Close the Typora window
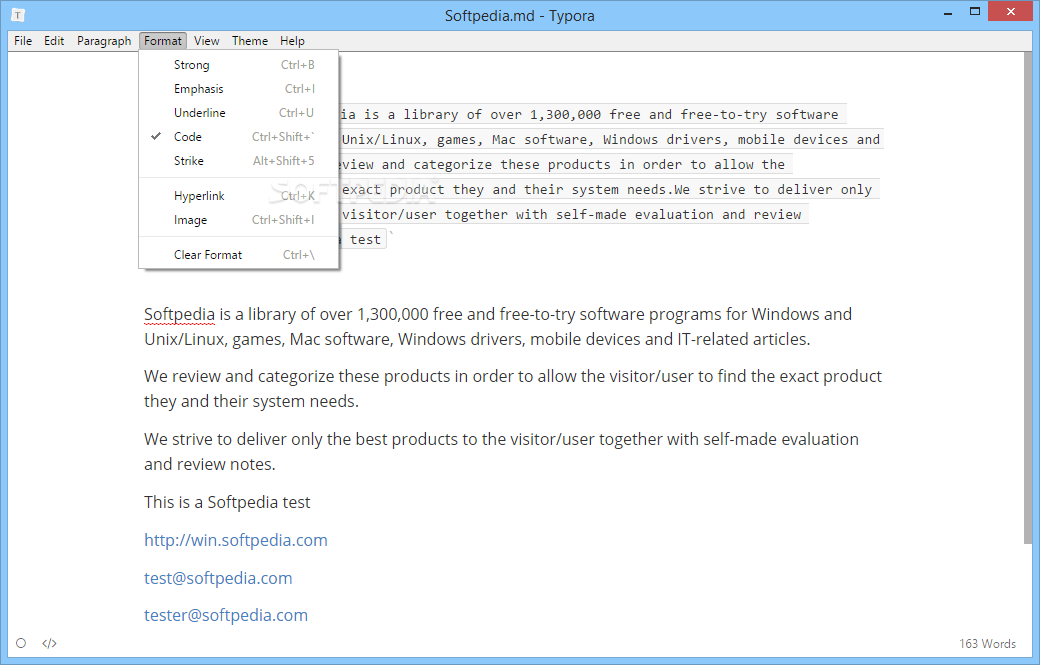 coord(1011,11)
